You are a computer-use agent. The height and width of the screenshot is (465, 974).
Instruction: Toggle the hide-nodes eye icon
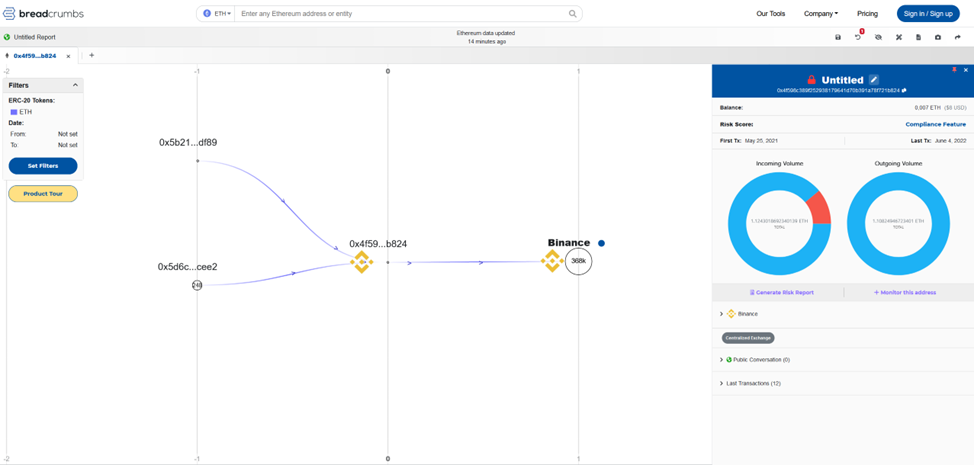(x=878, y=37)
